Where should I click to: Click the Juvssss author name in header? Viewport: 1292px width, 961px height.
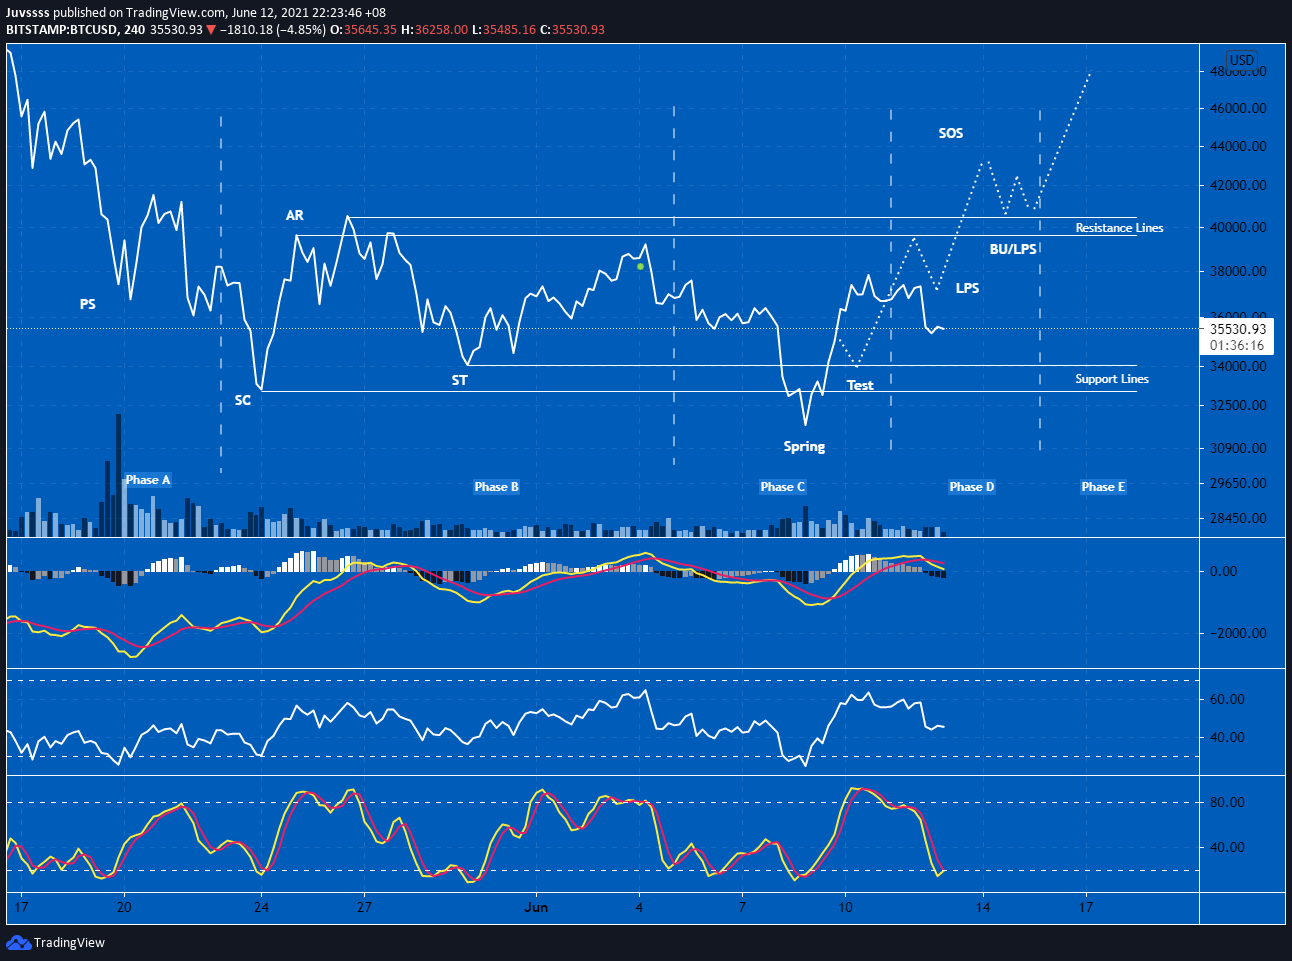coord(28,13)
